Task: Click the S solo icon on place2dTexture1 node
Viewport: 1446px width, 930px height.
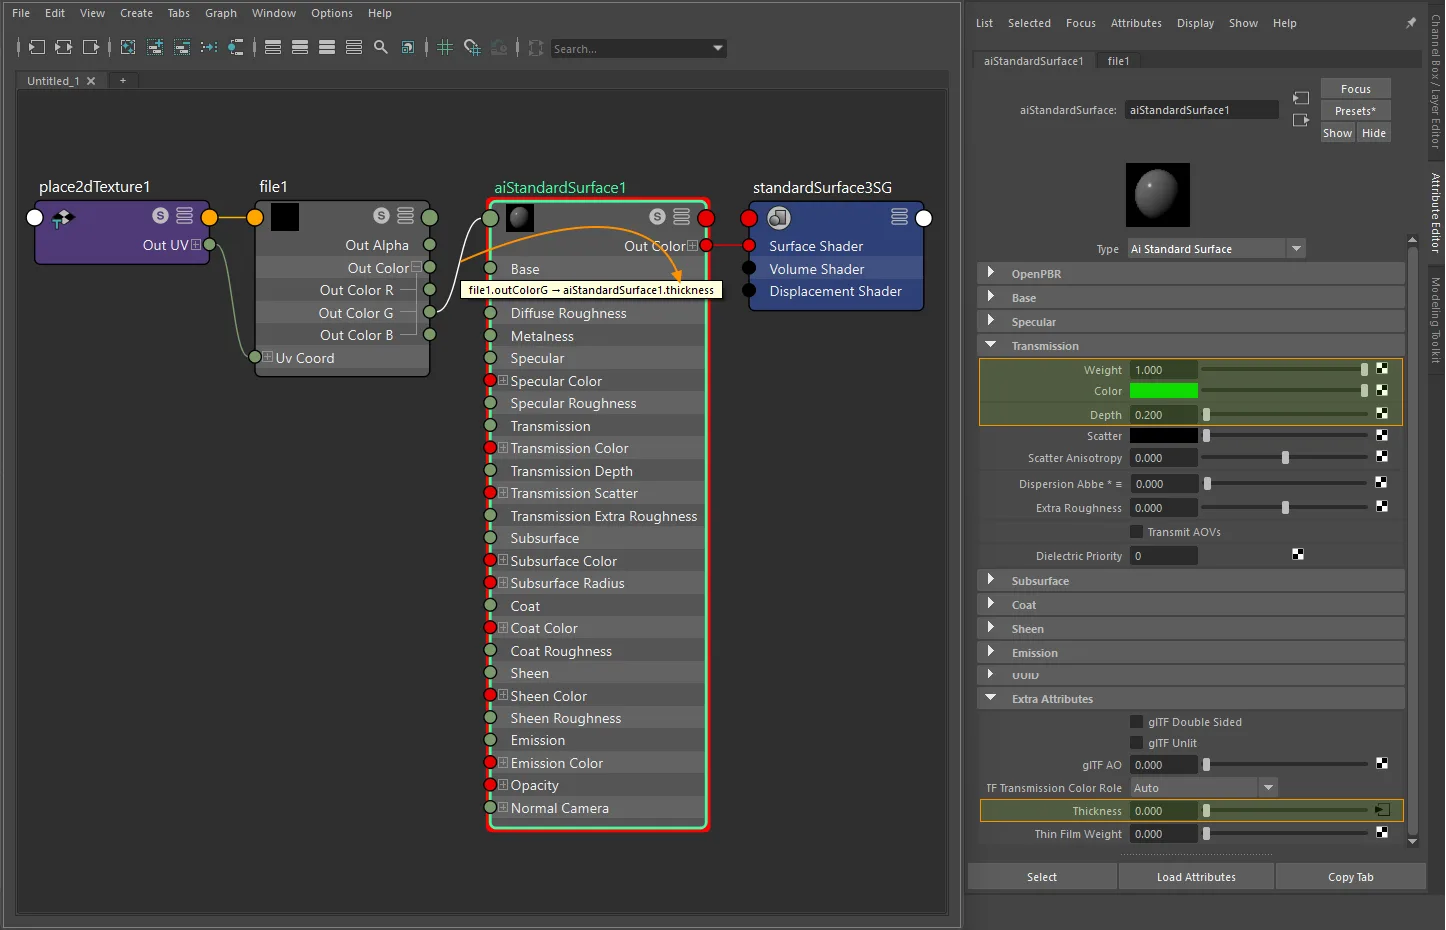Action: point(160,216)
